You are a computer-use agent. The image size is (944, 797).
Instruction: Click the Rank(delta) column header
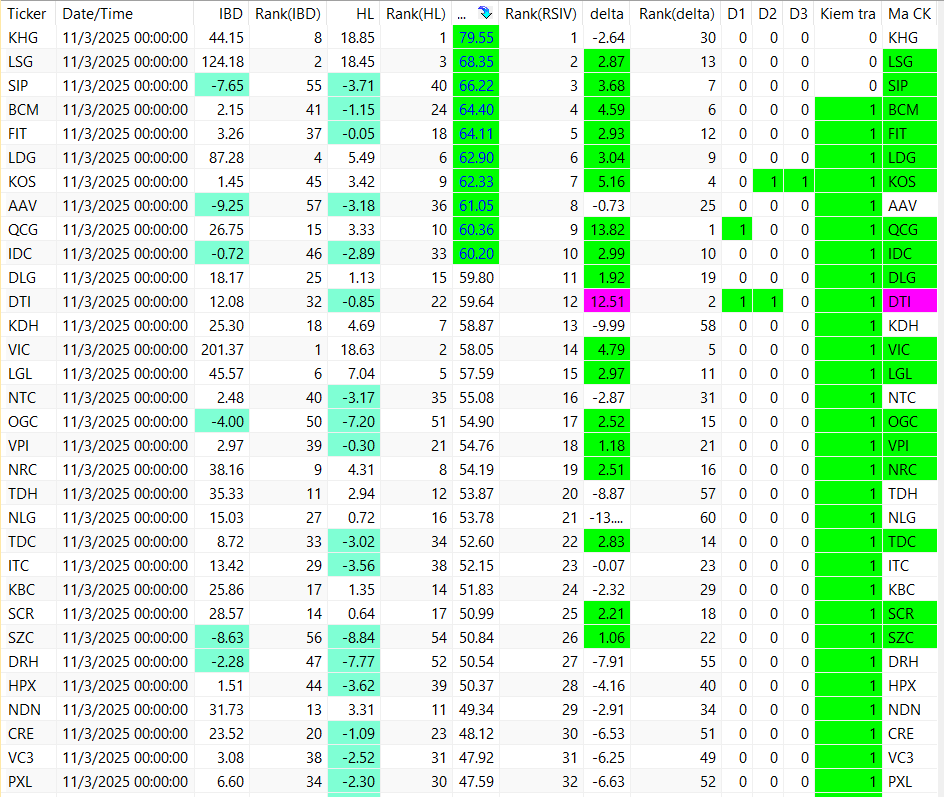[x=676, y=13]
